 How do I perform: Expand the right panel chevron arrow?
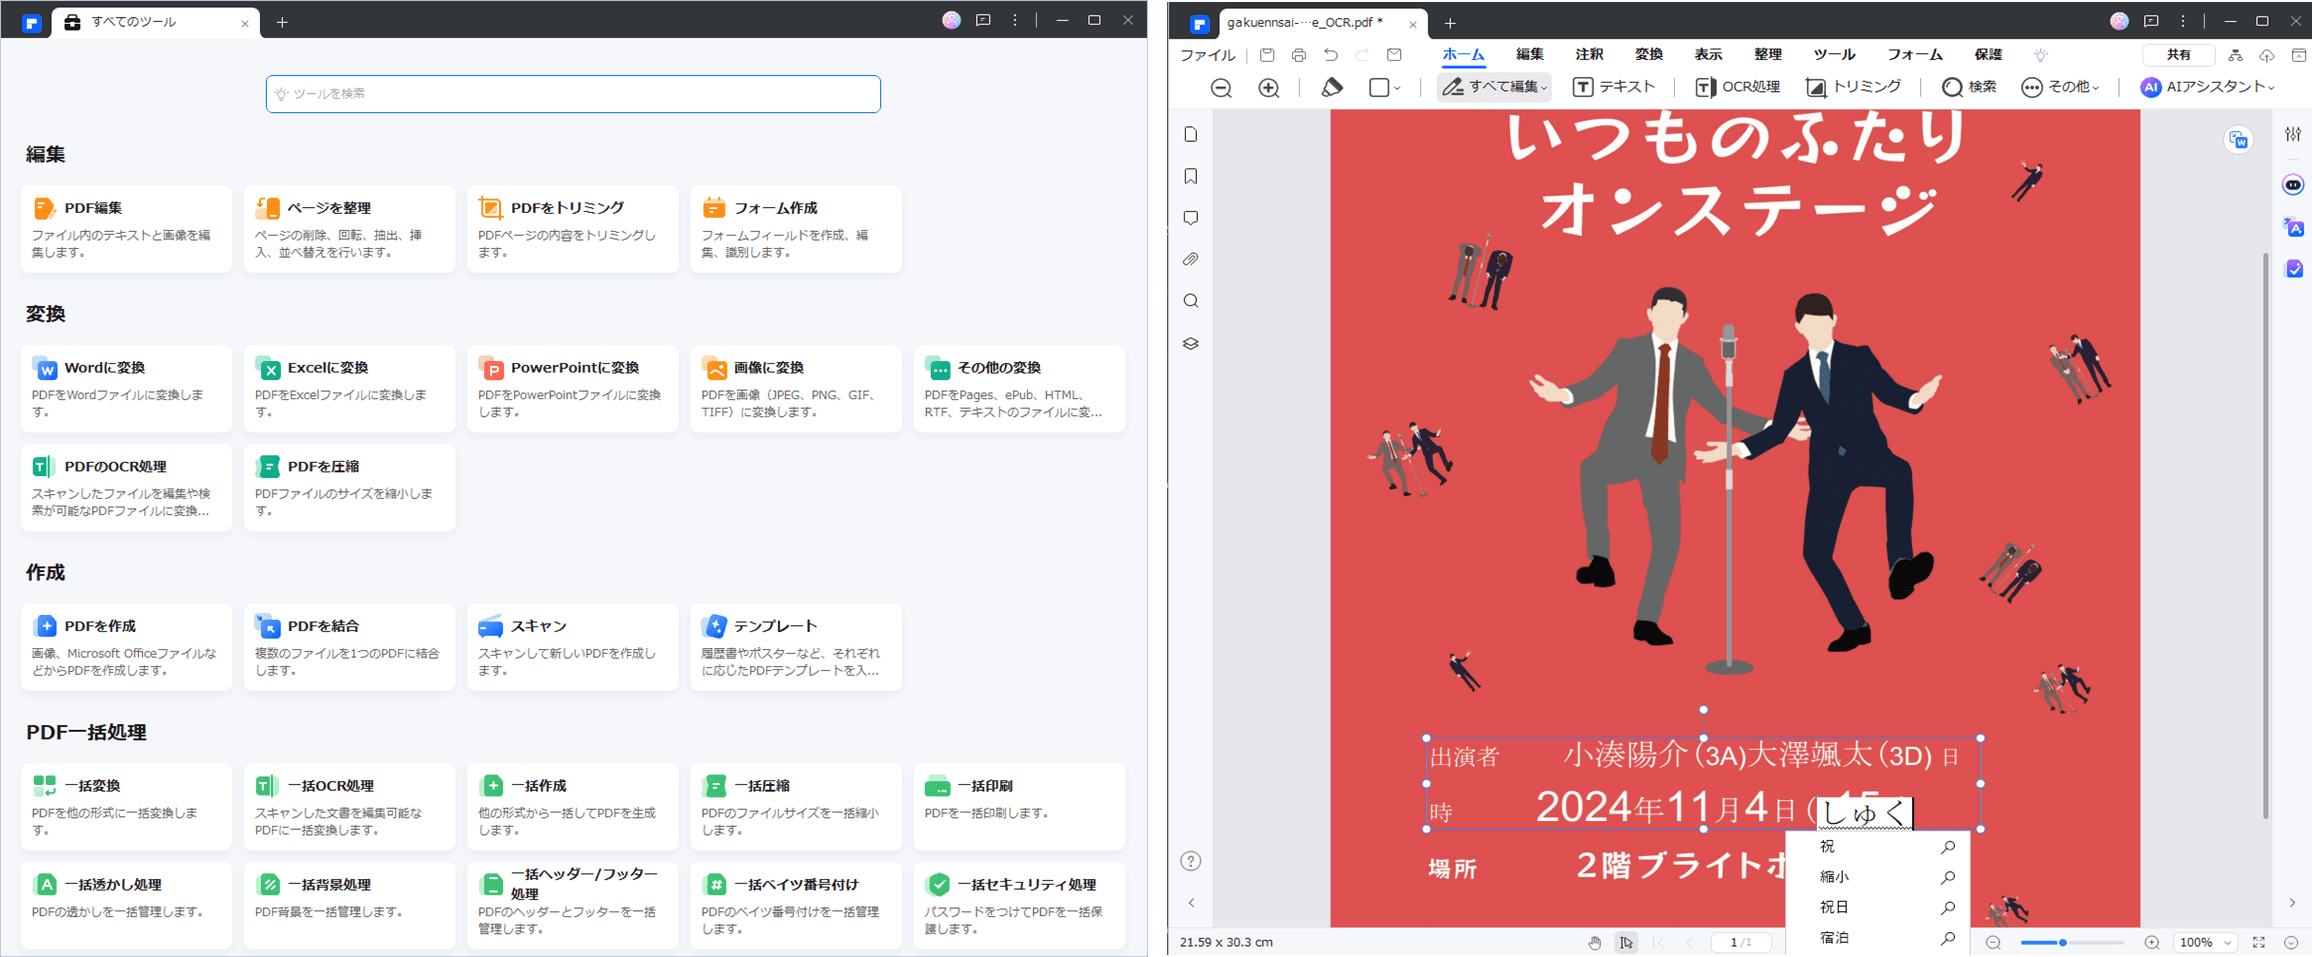(2293, 903)
